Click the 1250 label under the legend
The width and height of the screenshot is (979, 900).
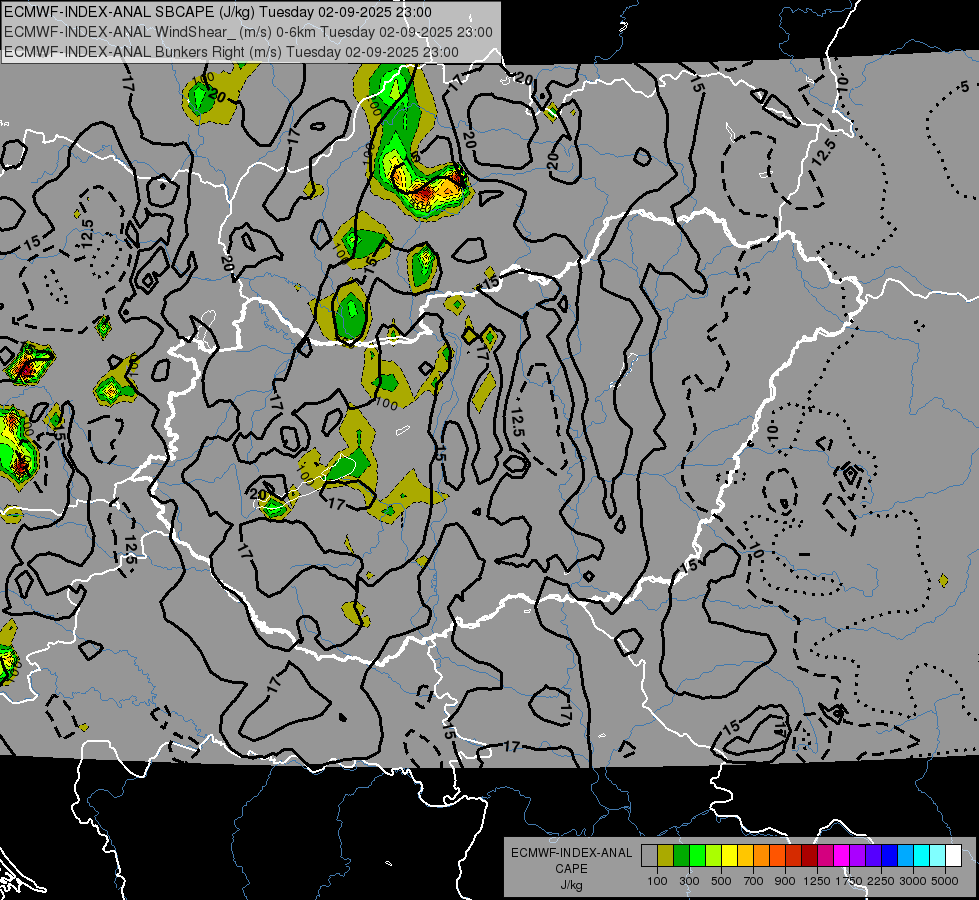[x=817, y=881]
